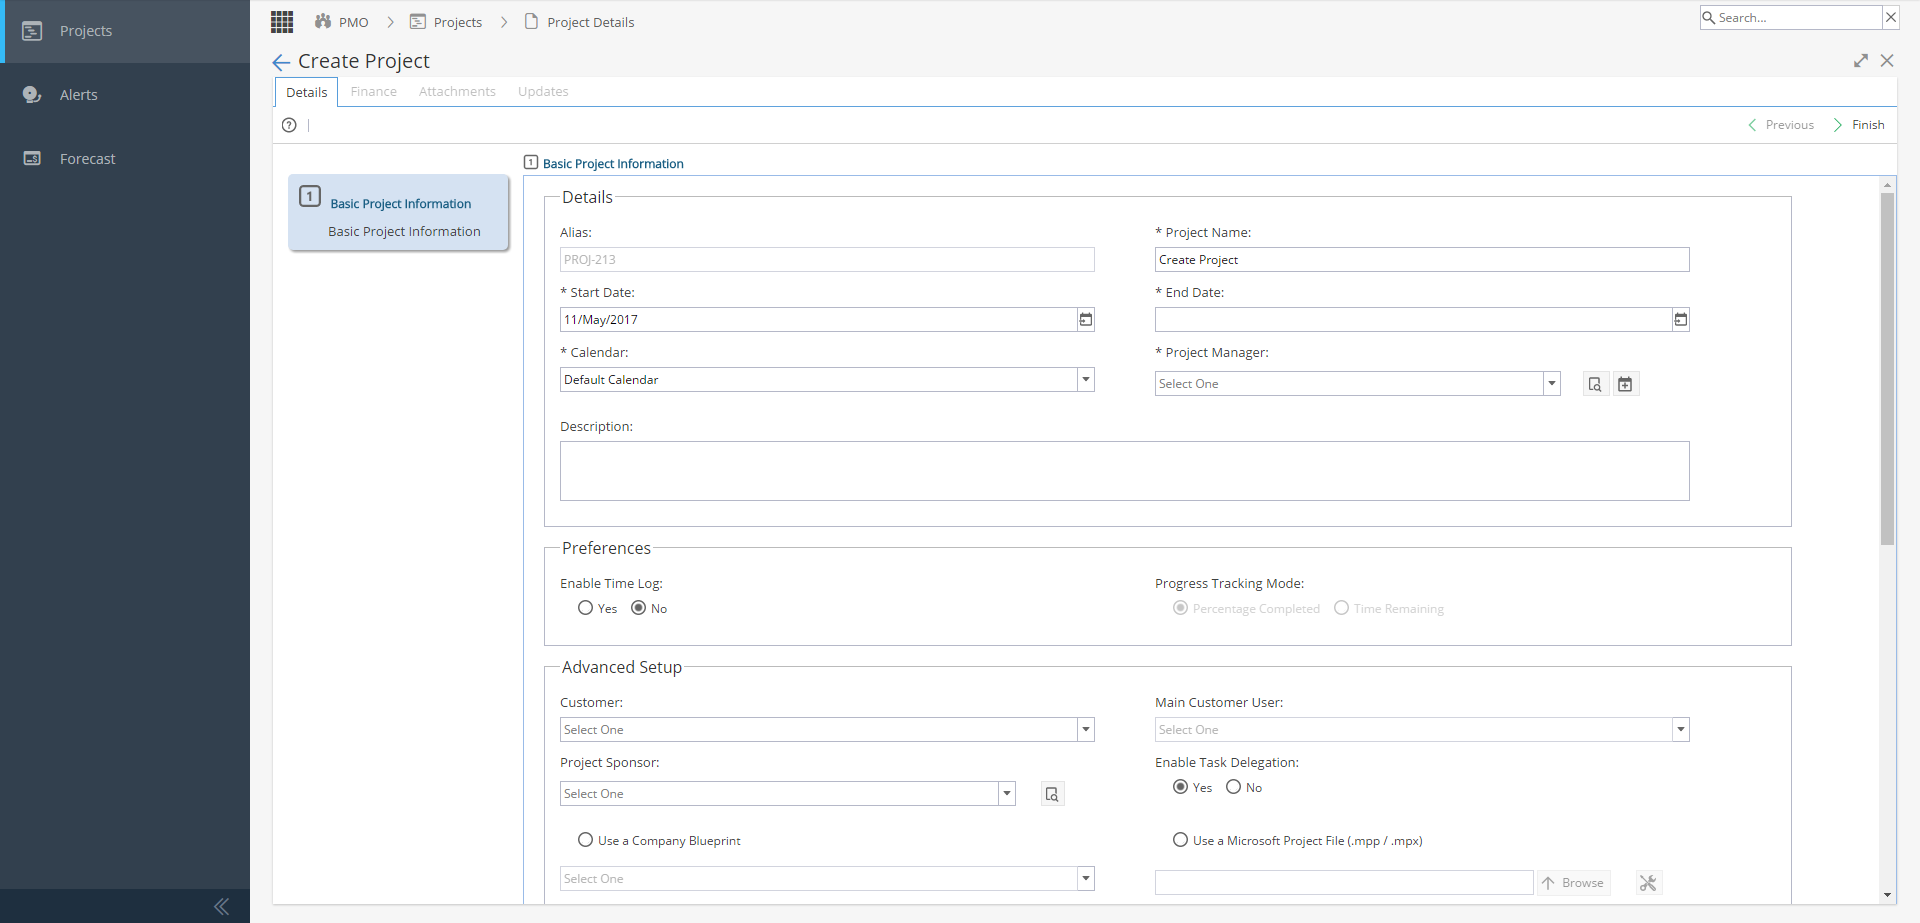Open the Start Date calendar picker

pos(1086,319)
